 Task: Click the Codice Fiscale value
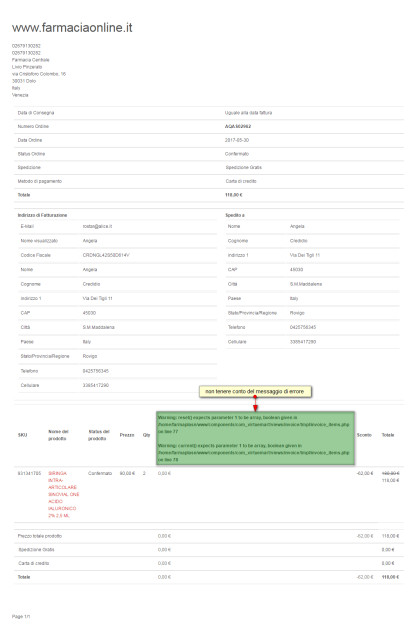tap(106, 255)
